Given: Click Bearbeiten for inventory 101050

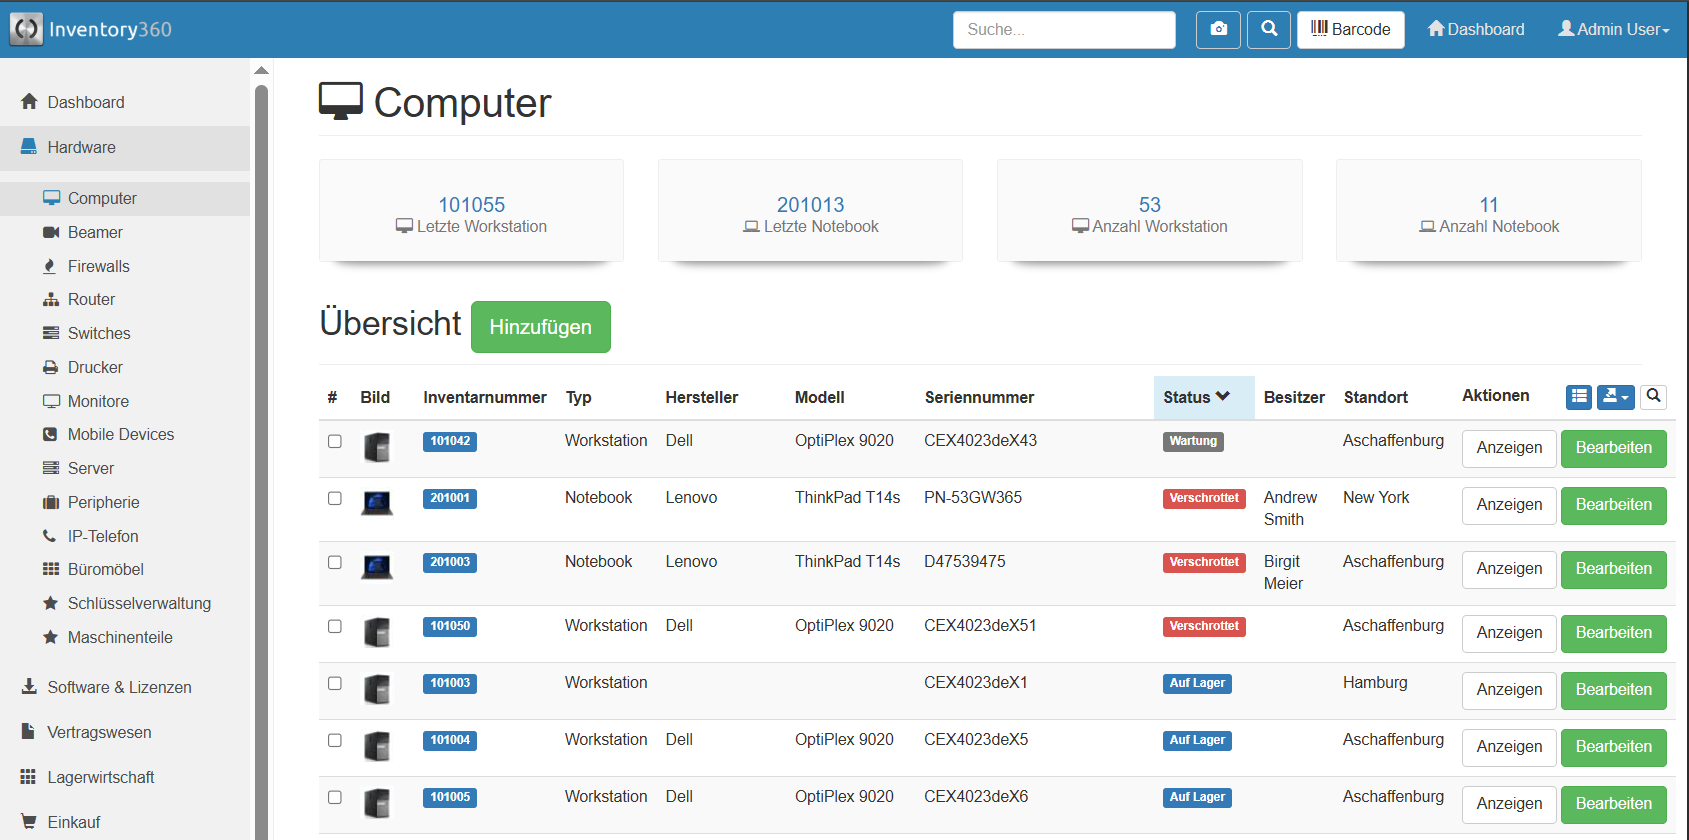Looking at the screenshot, I should (1613, 633).
